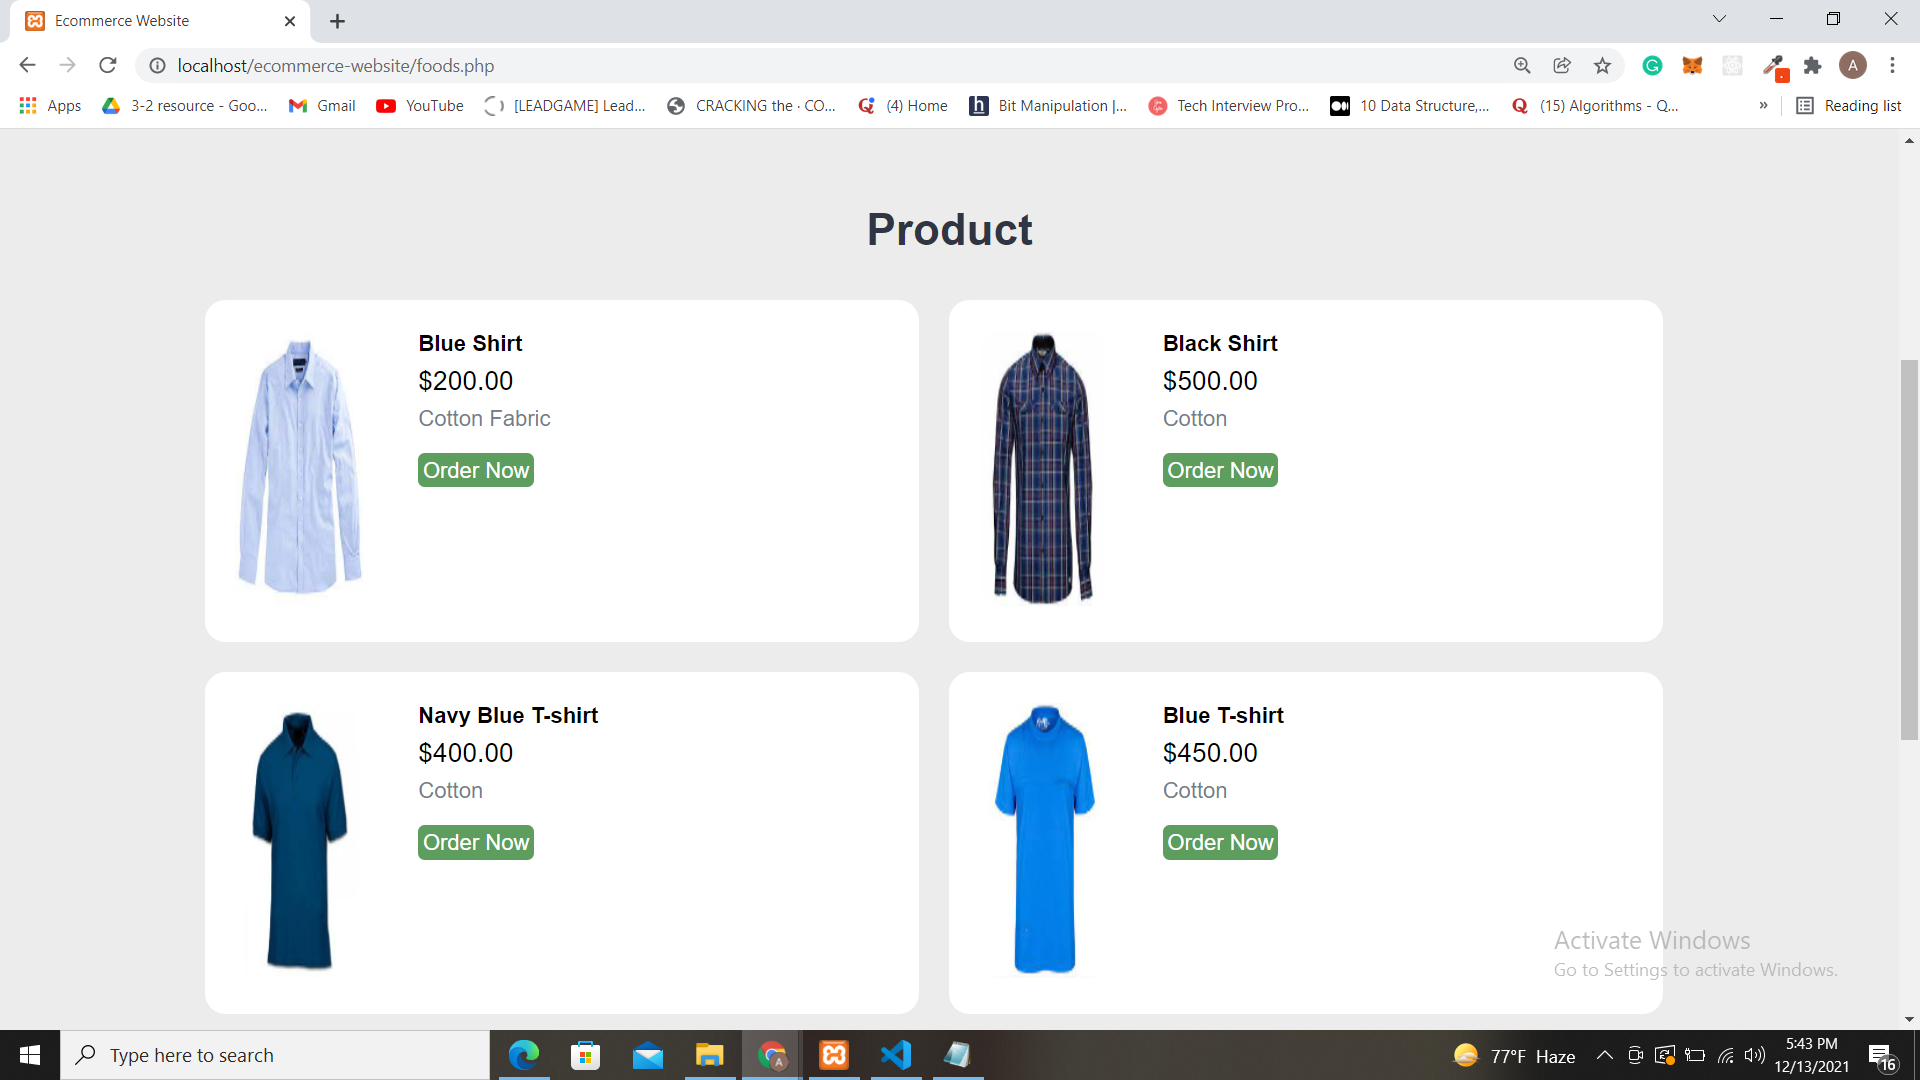Show hidden system tray icons
The image size is (1920, 1080).
pos(1604,1055)
